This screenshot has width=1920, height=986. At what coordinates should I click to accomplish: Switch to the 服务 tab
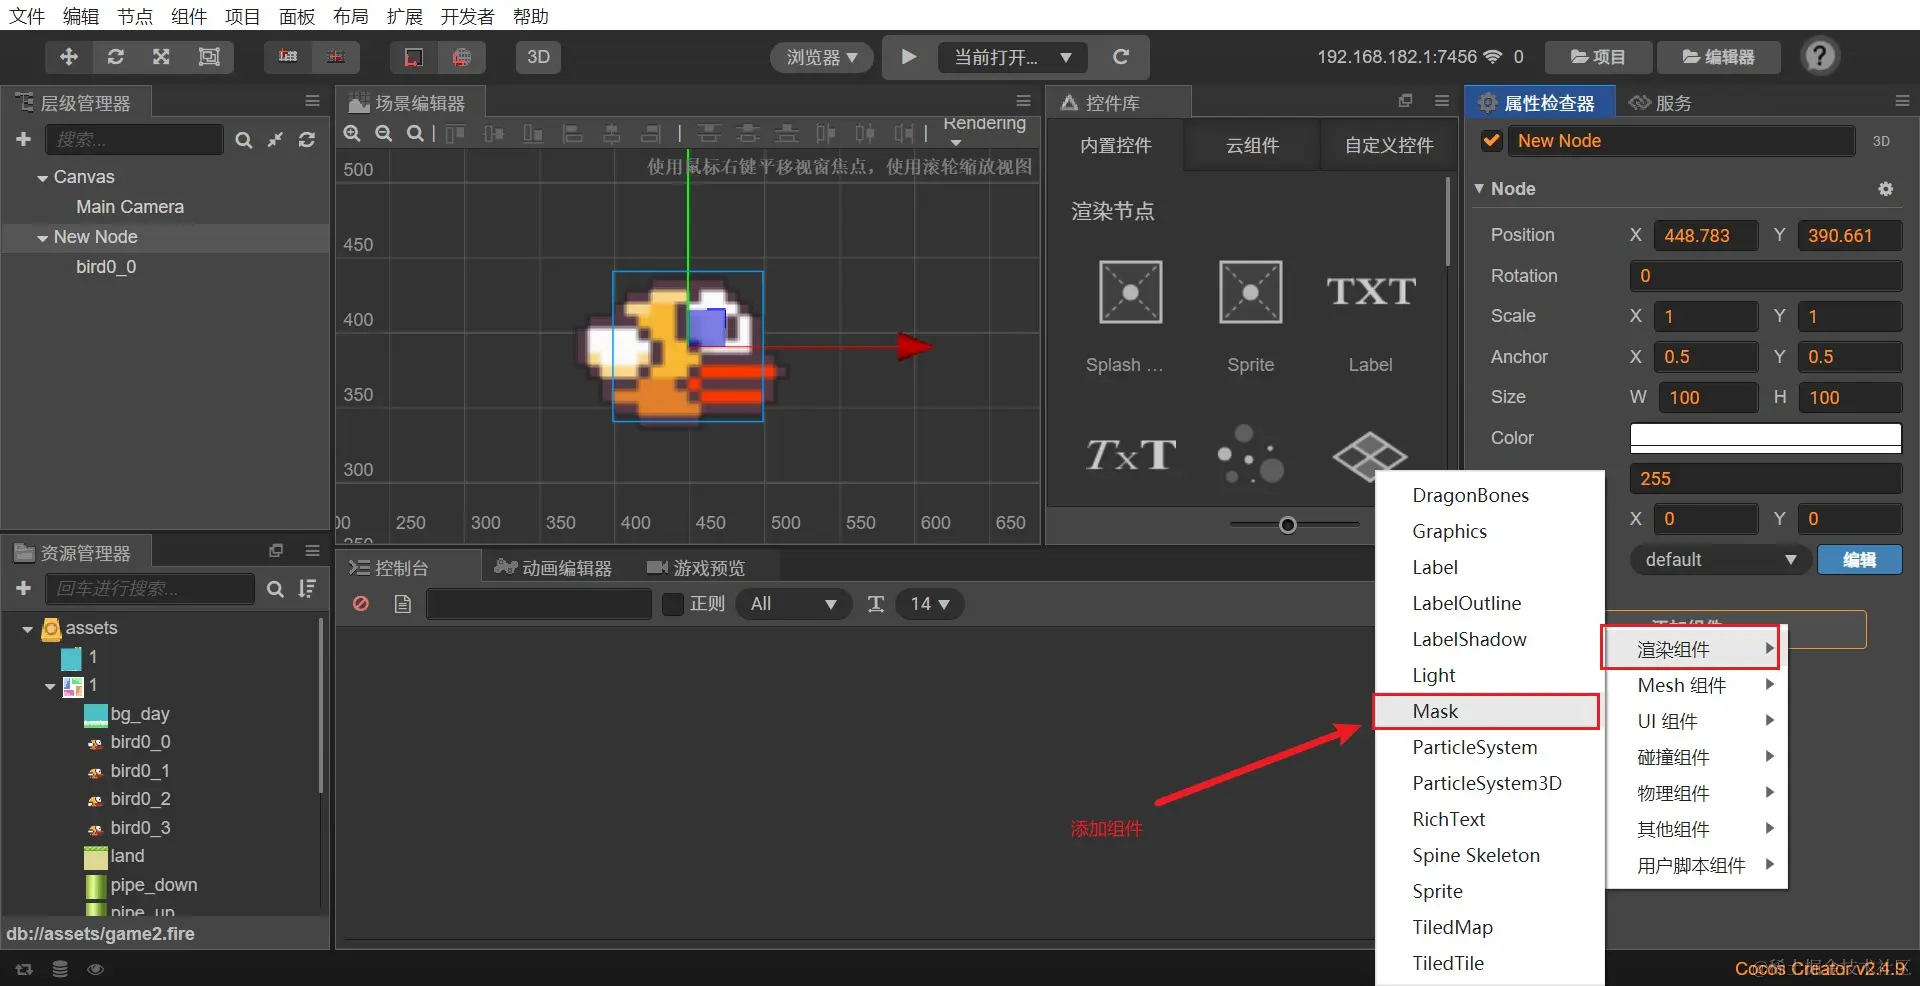(1660, 102)
